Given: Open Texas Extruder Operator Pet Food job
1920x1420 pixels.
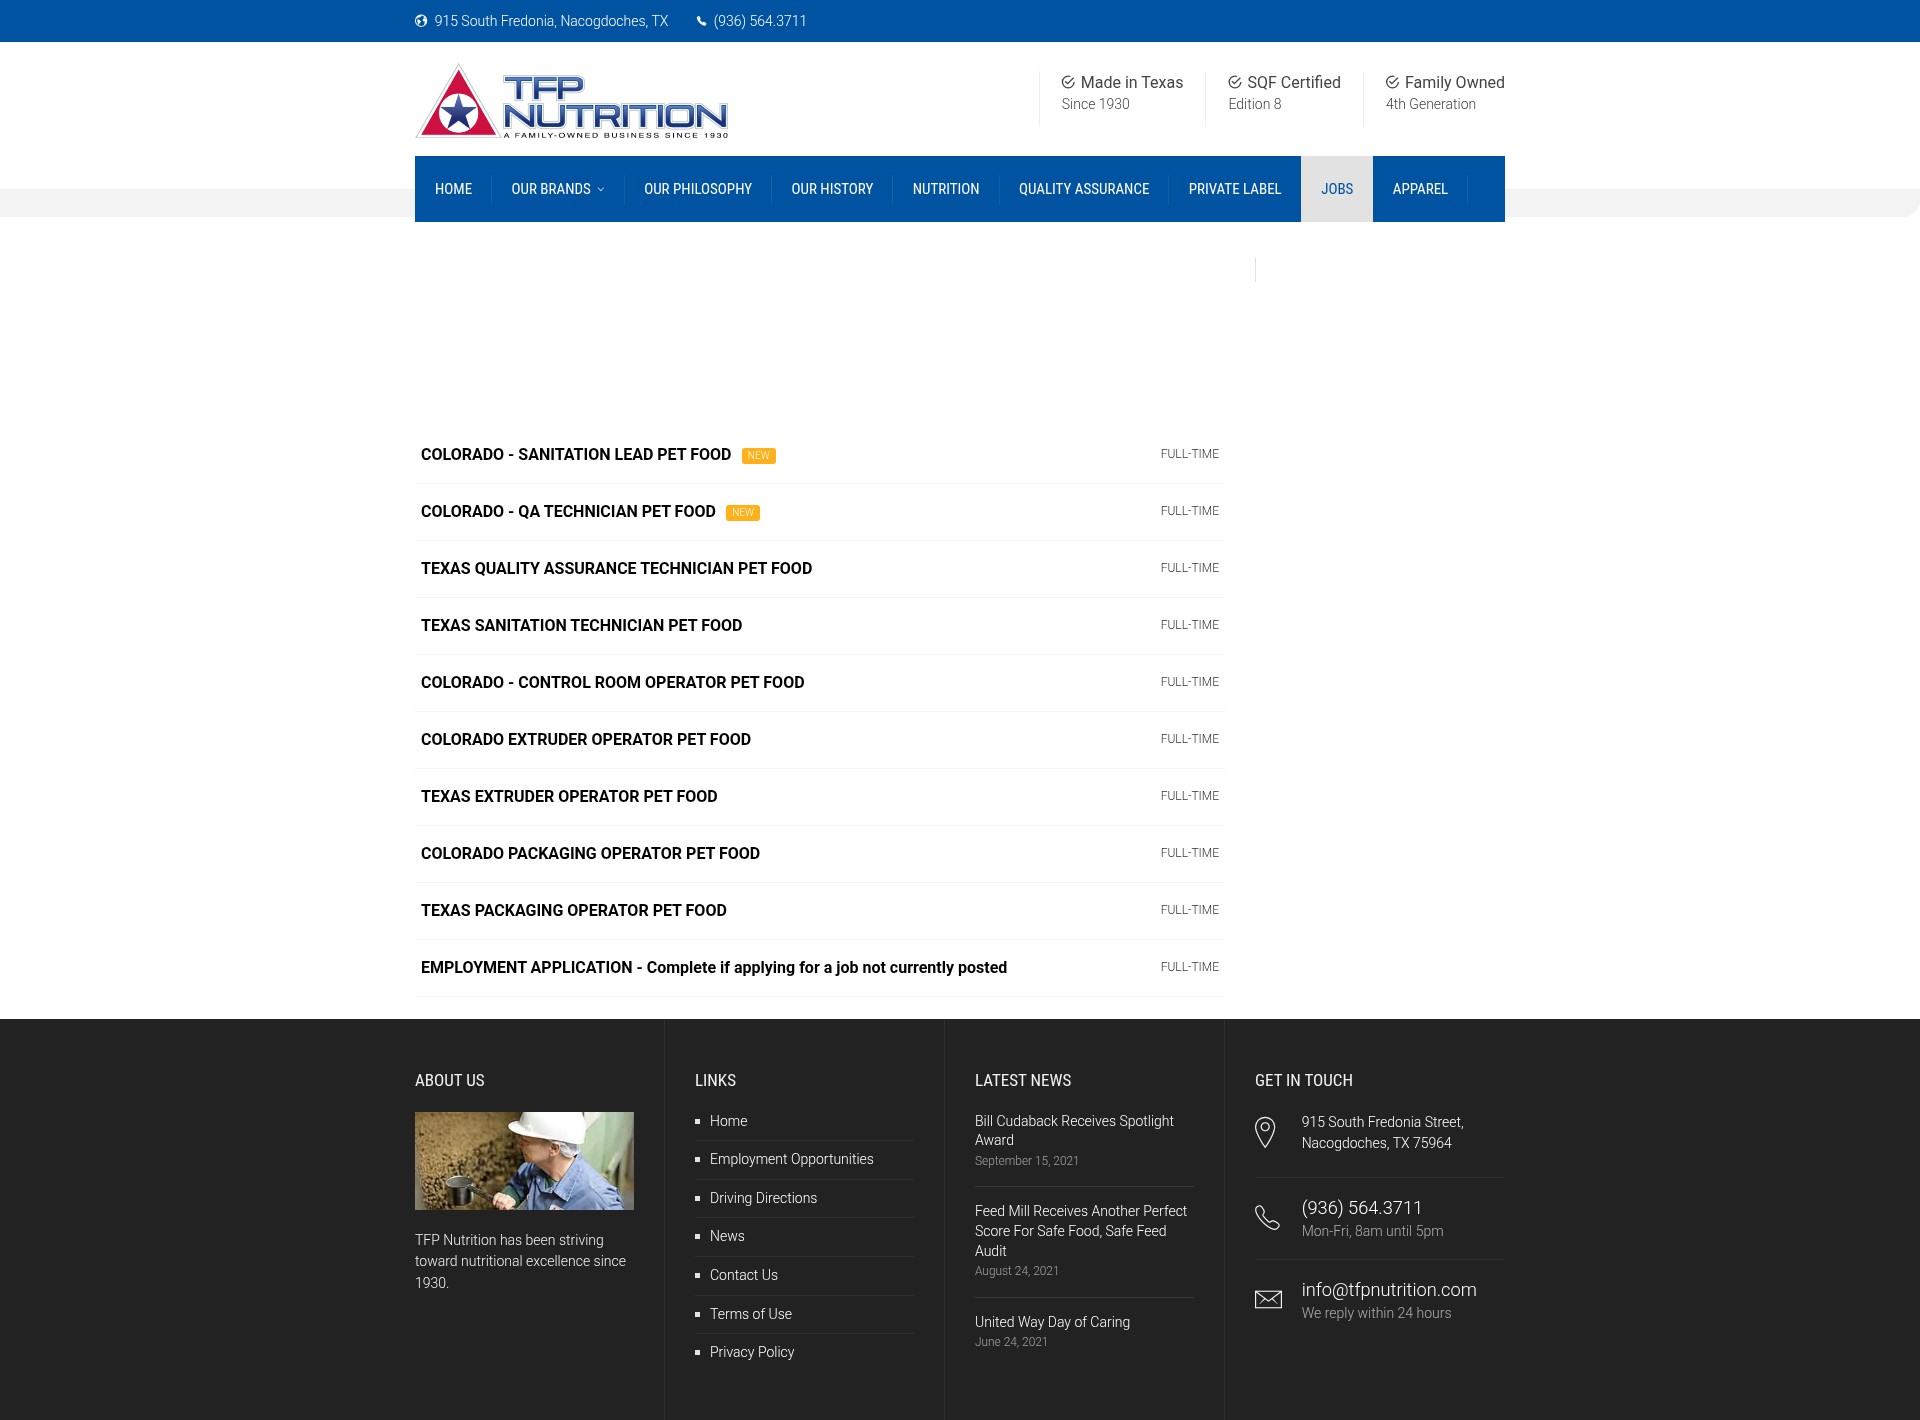Looking at the screenshot, I should tap(569, 797).
